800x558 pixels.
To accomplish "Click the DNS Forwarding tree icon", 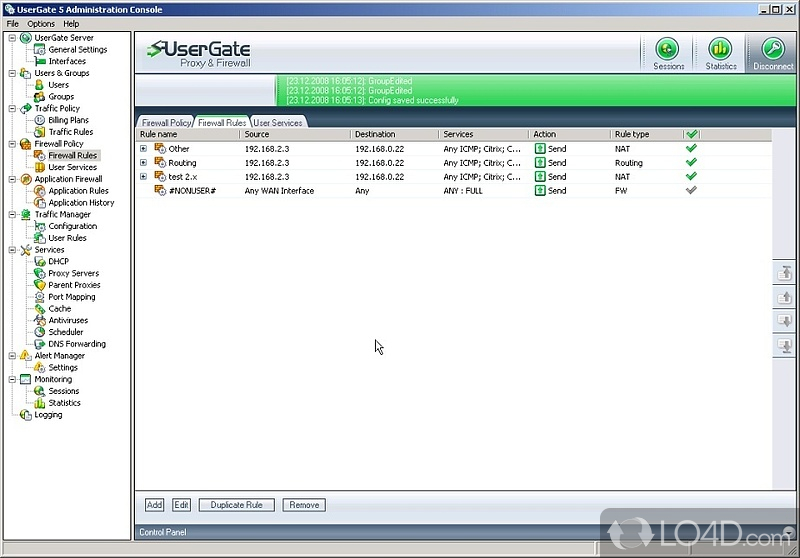I will [39, 344].
